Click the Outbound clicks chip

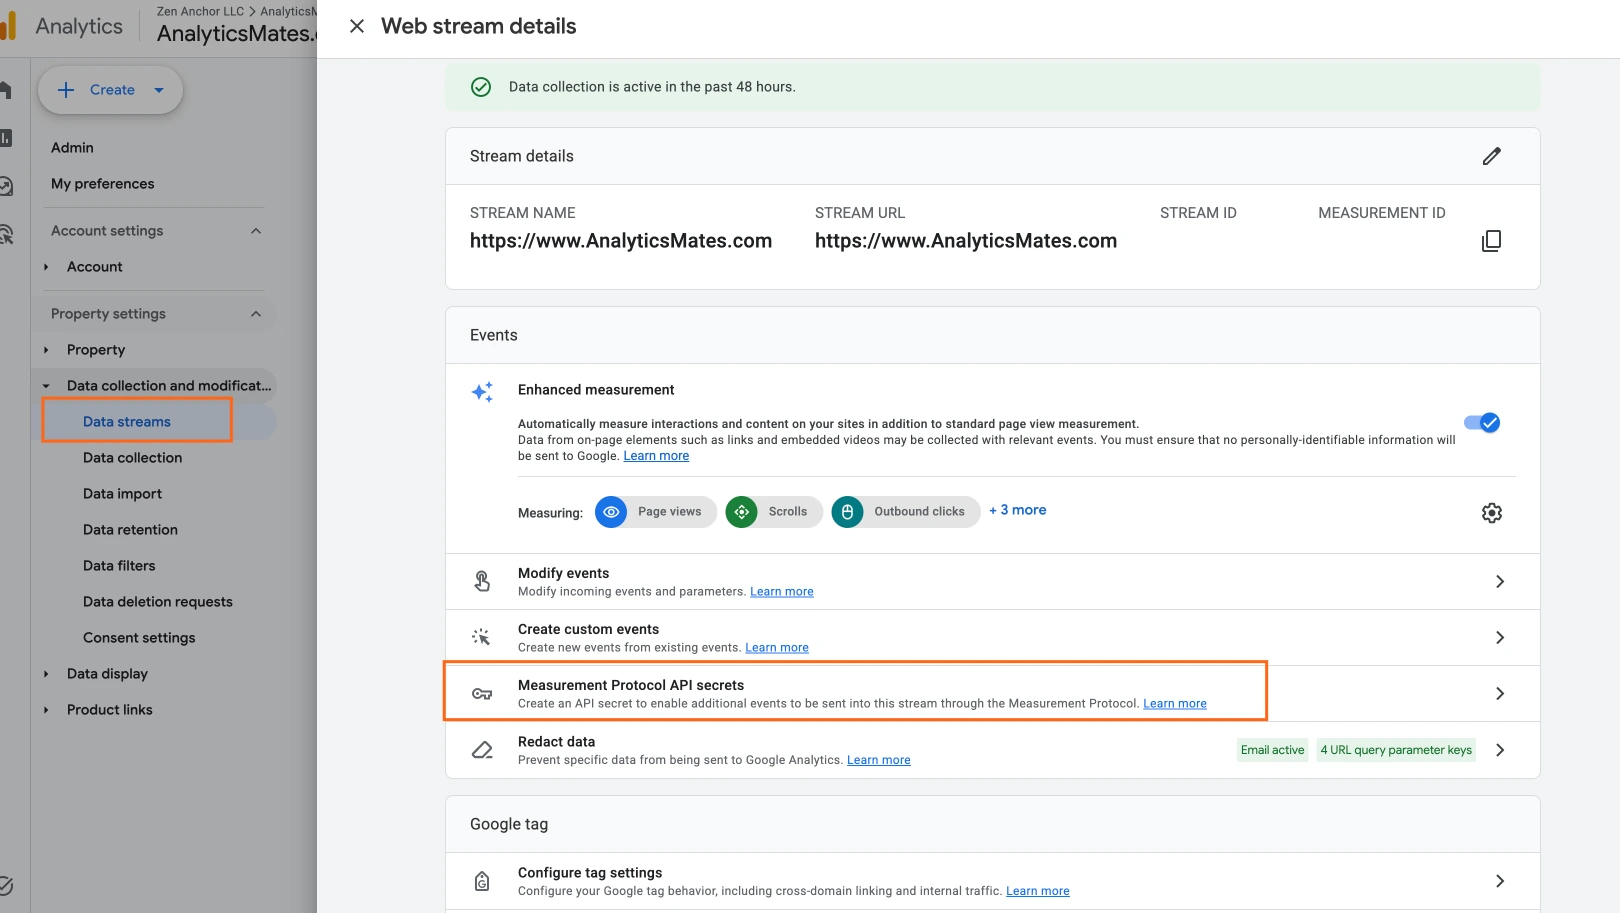point(906,512)
